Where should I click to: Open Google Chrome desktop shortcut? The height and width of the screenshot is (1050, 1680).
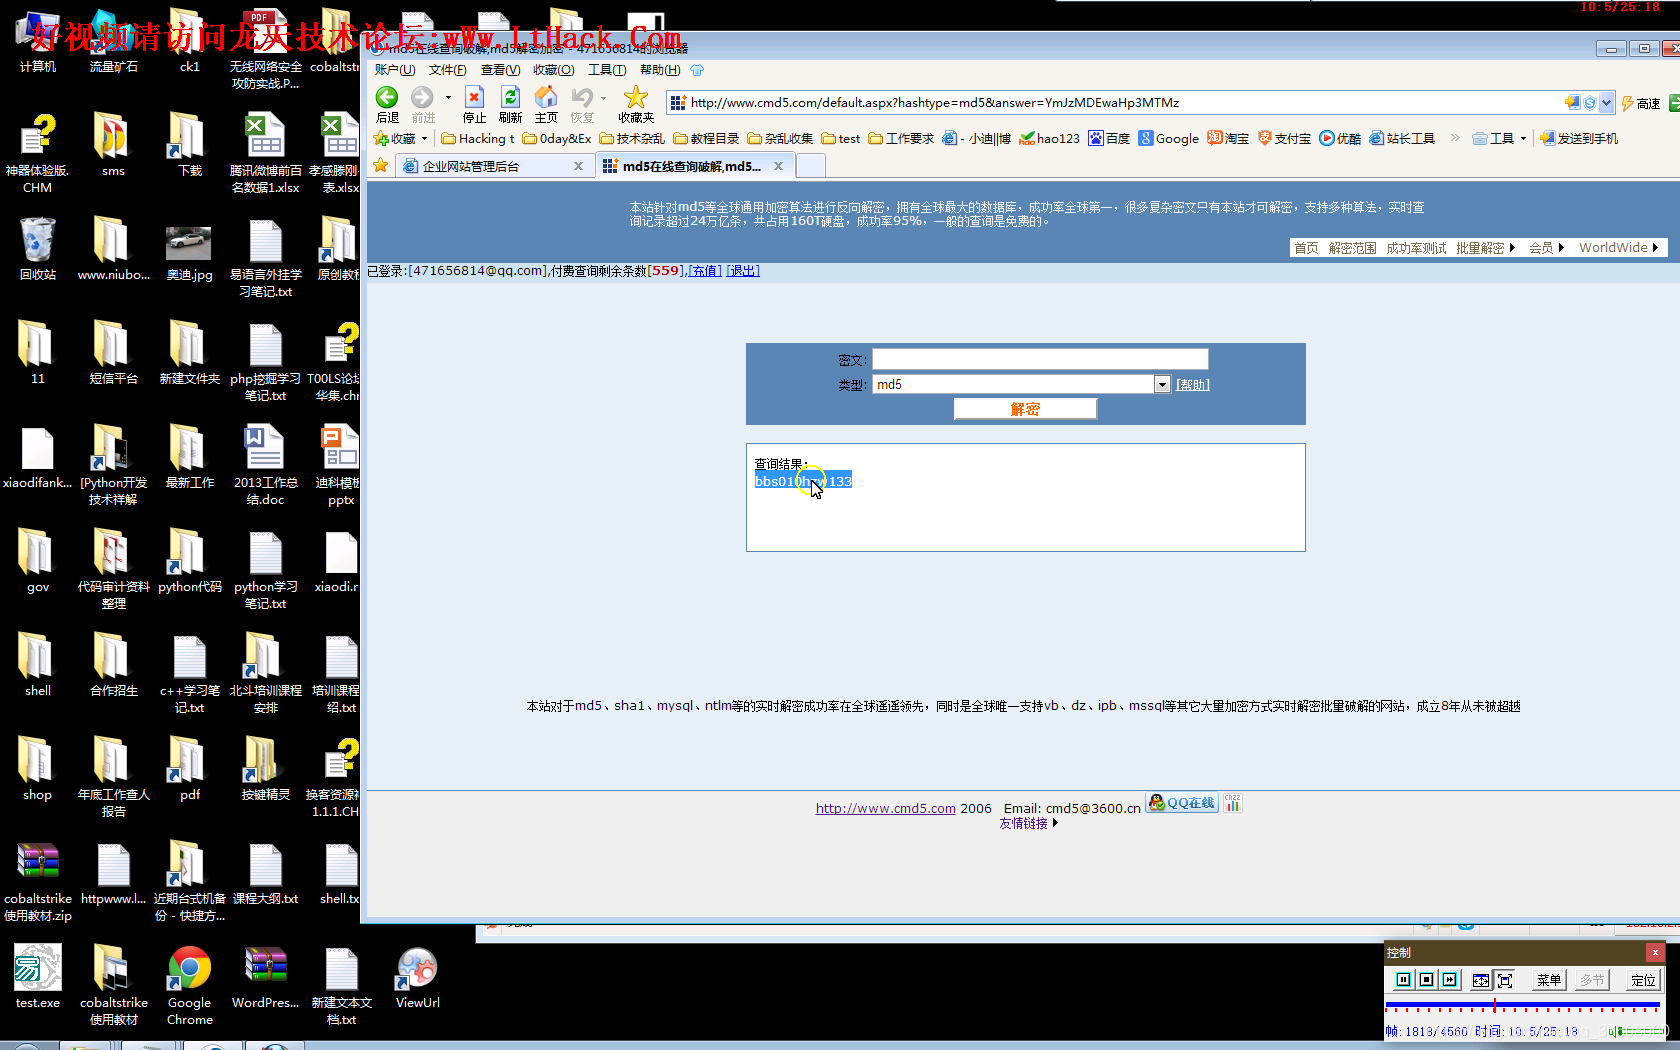point(189,986)
